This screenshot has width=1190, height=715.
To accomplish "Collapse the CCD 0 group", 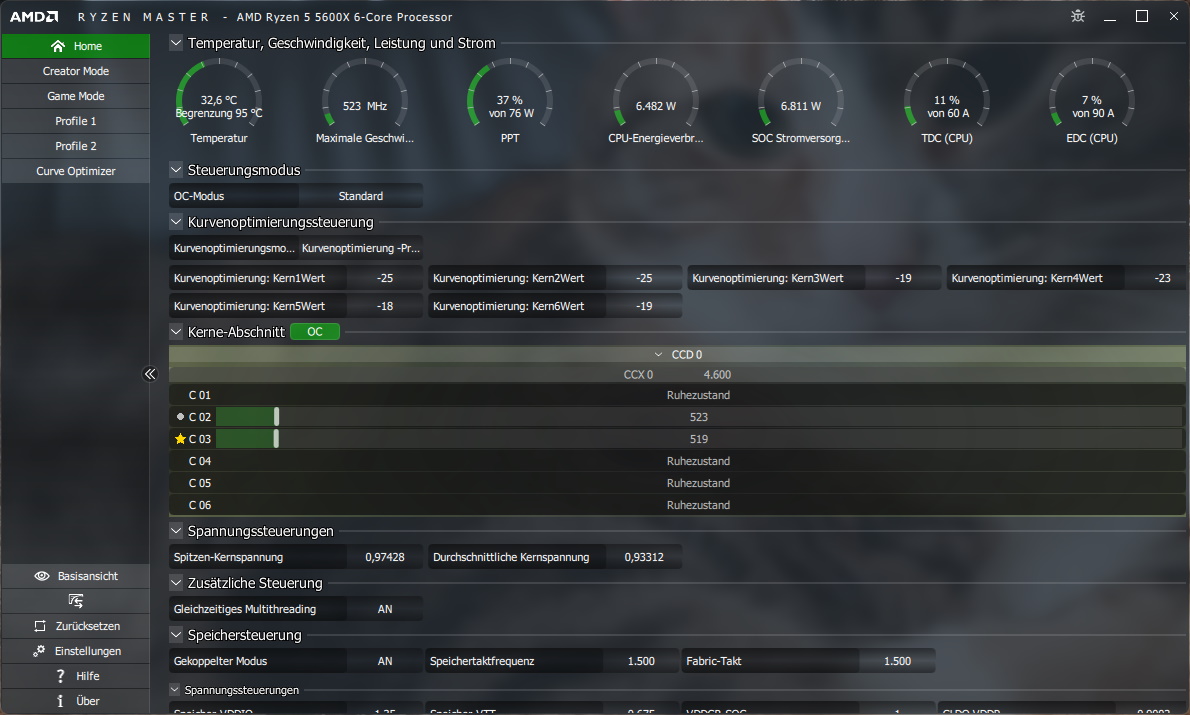I will click(659, 354).
